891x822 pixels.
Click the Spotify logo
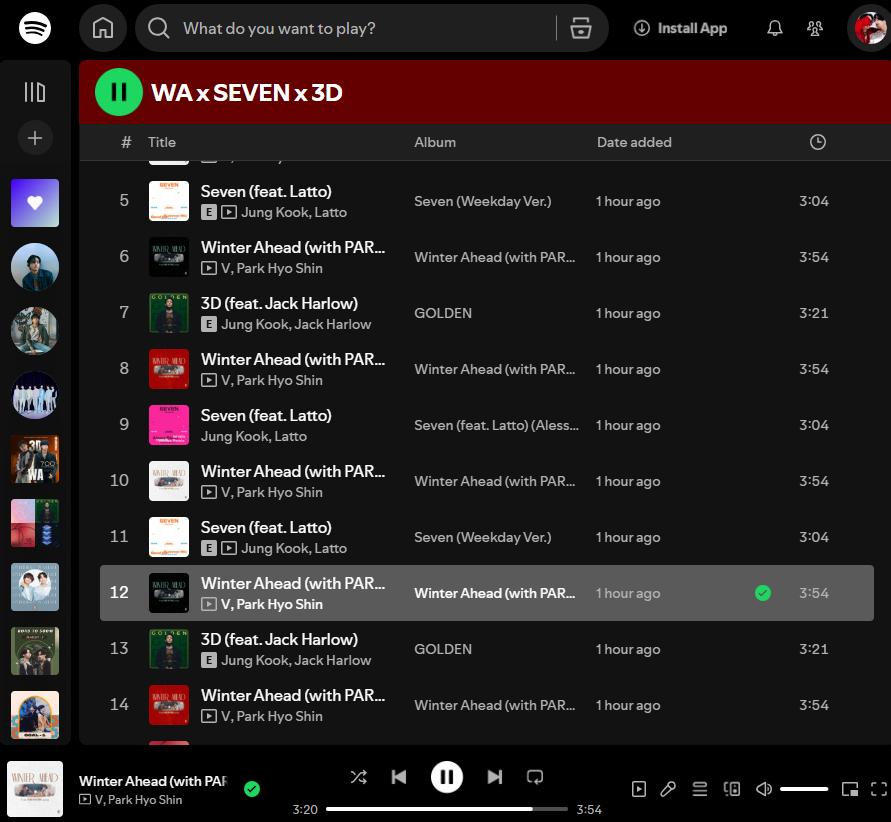coord(35,28)
